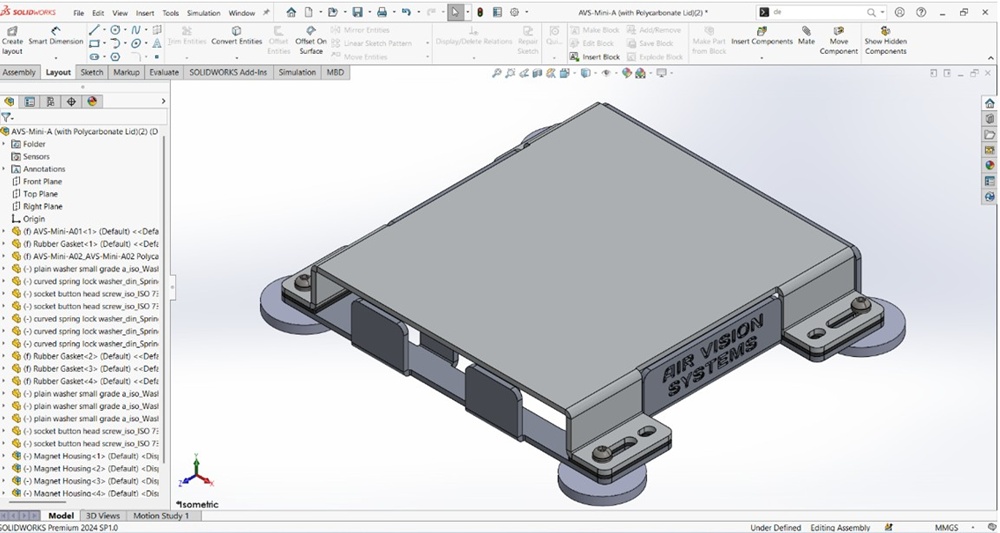The width and height of the screenshot is (1000, 533).
Task: Open the SOLIDWORKS Add-Ins tab
Action: point(228,73)
